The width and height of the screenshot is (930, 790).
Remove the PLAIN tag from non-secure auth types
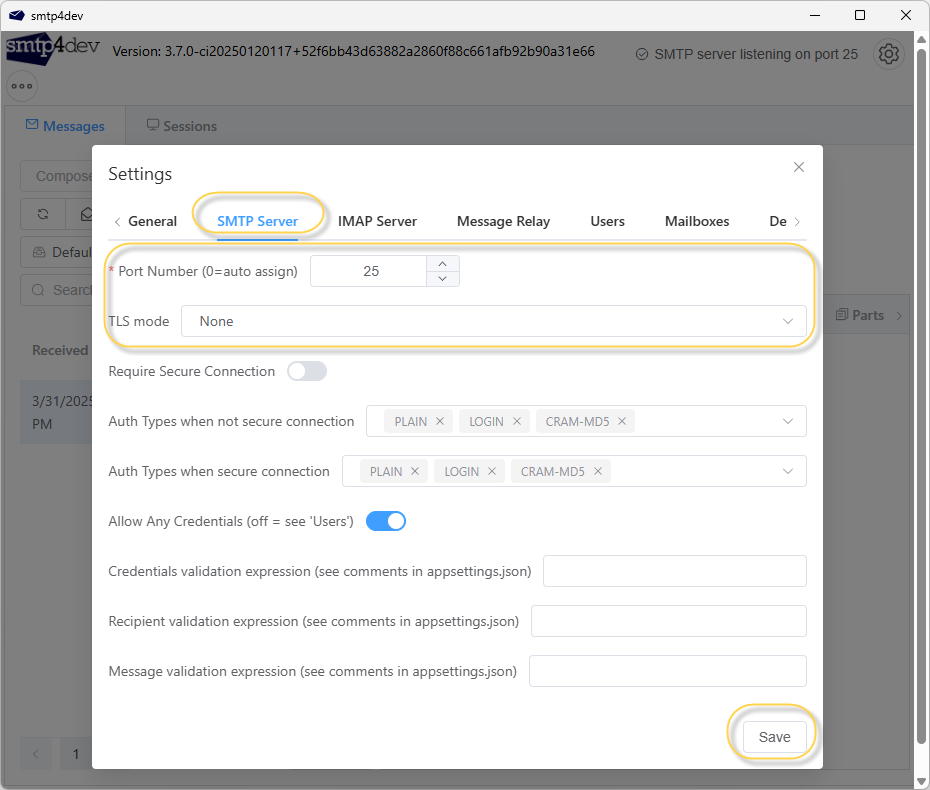pos(439,422)
